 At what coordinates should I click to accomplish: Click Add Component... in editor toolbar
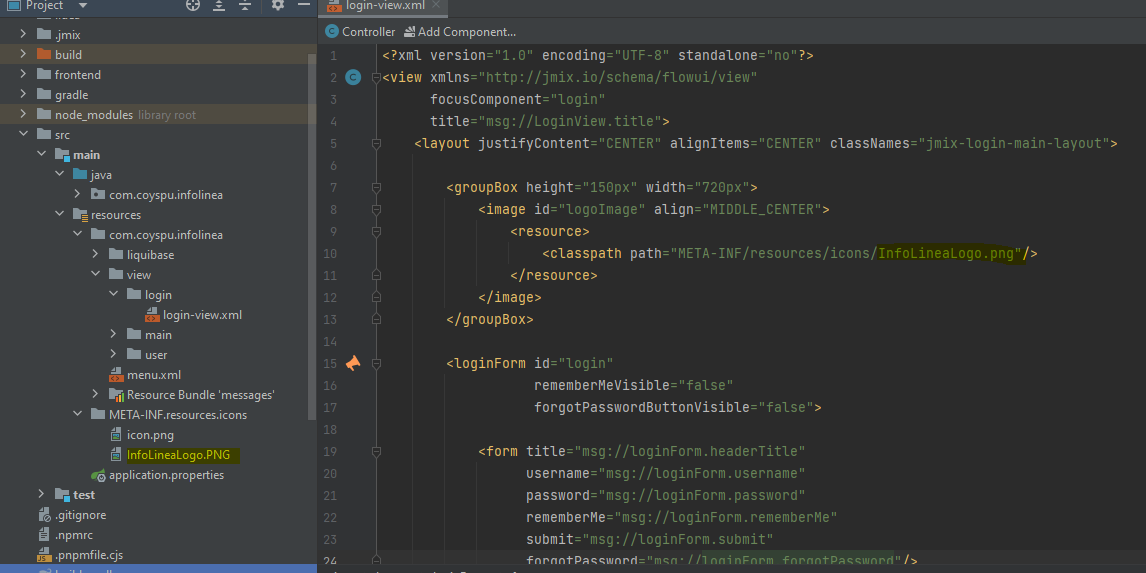click(460, 32)
